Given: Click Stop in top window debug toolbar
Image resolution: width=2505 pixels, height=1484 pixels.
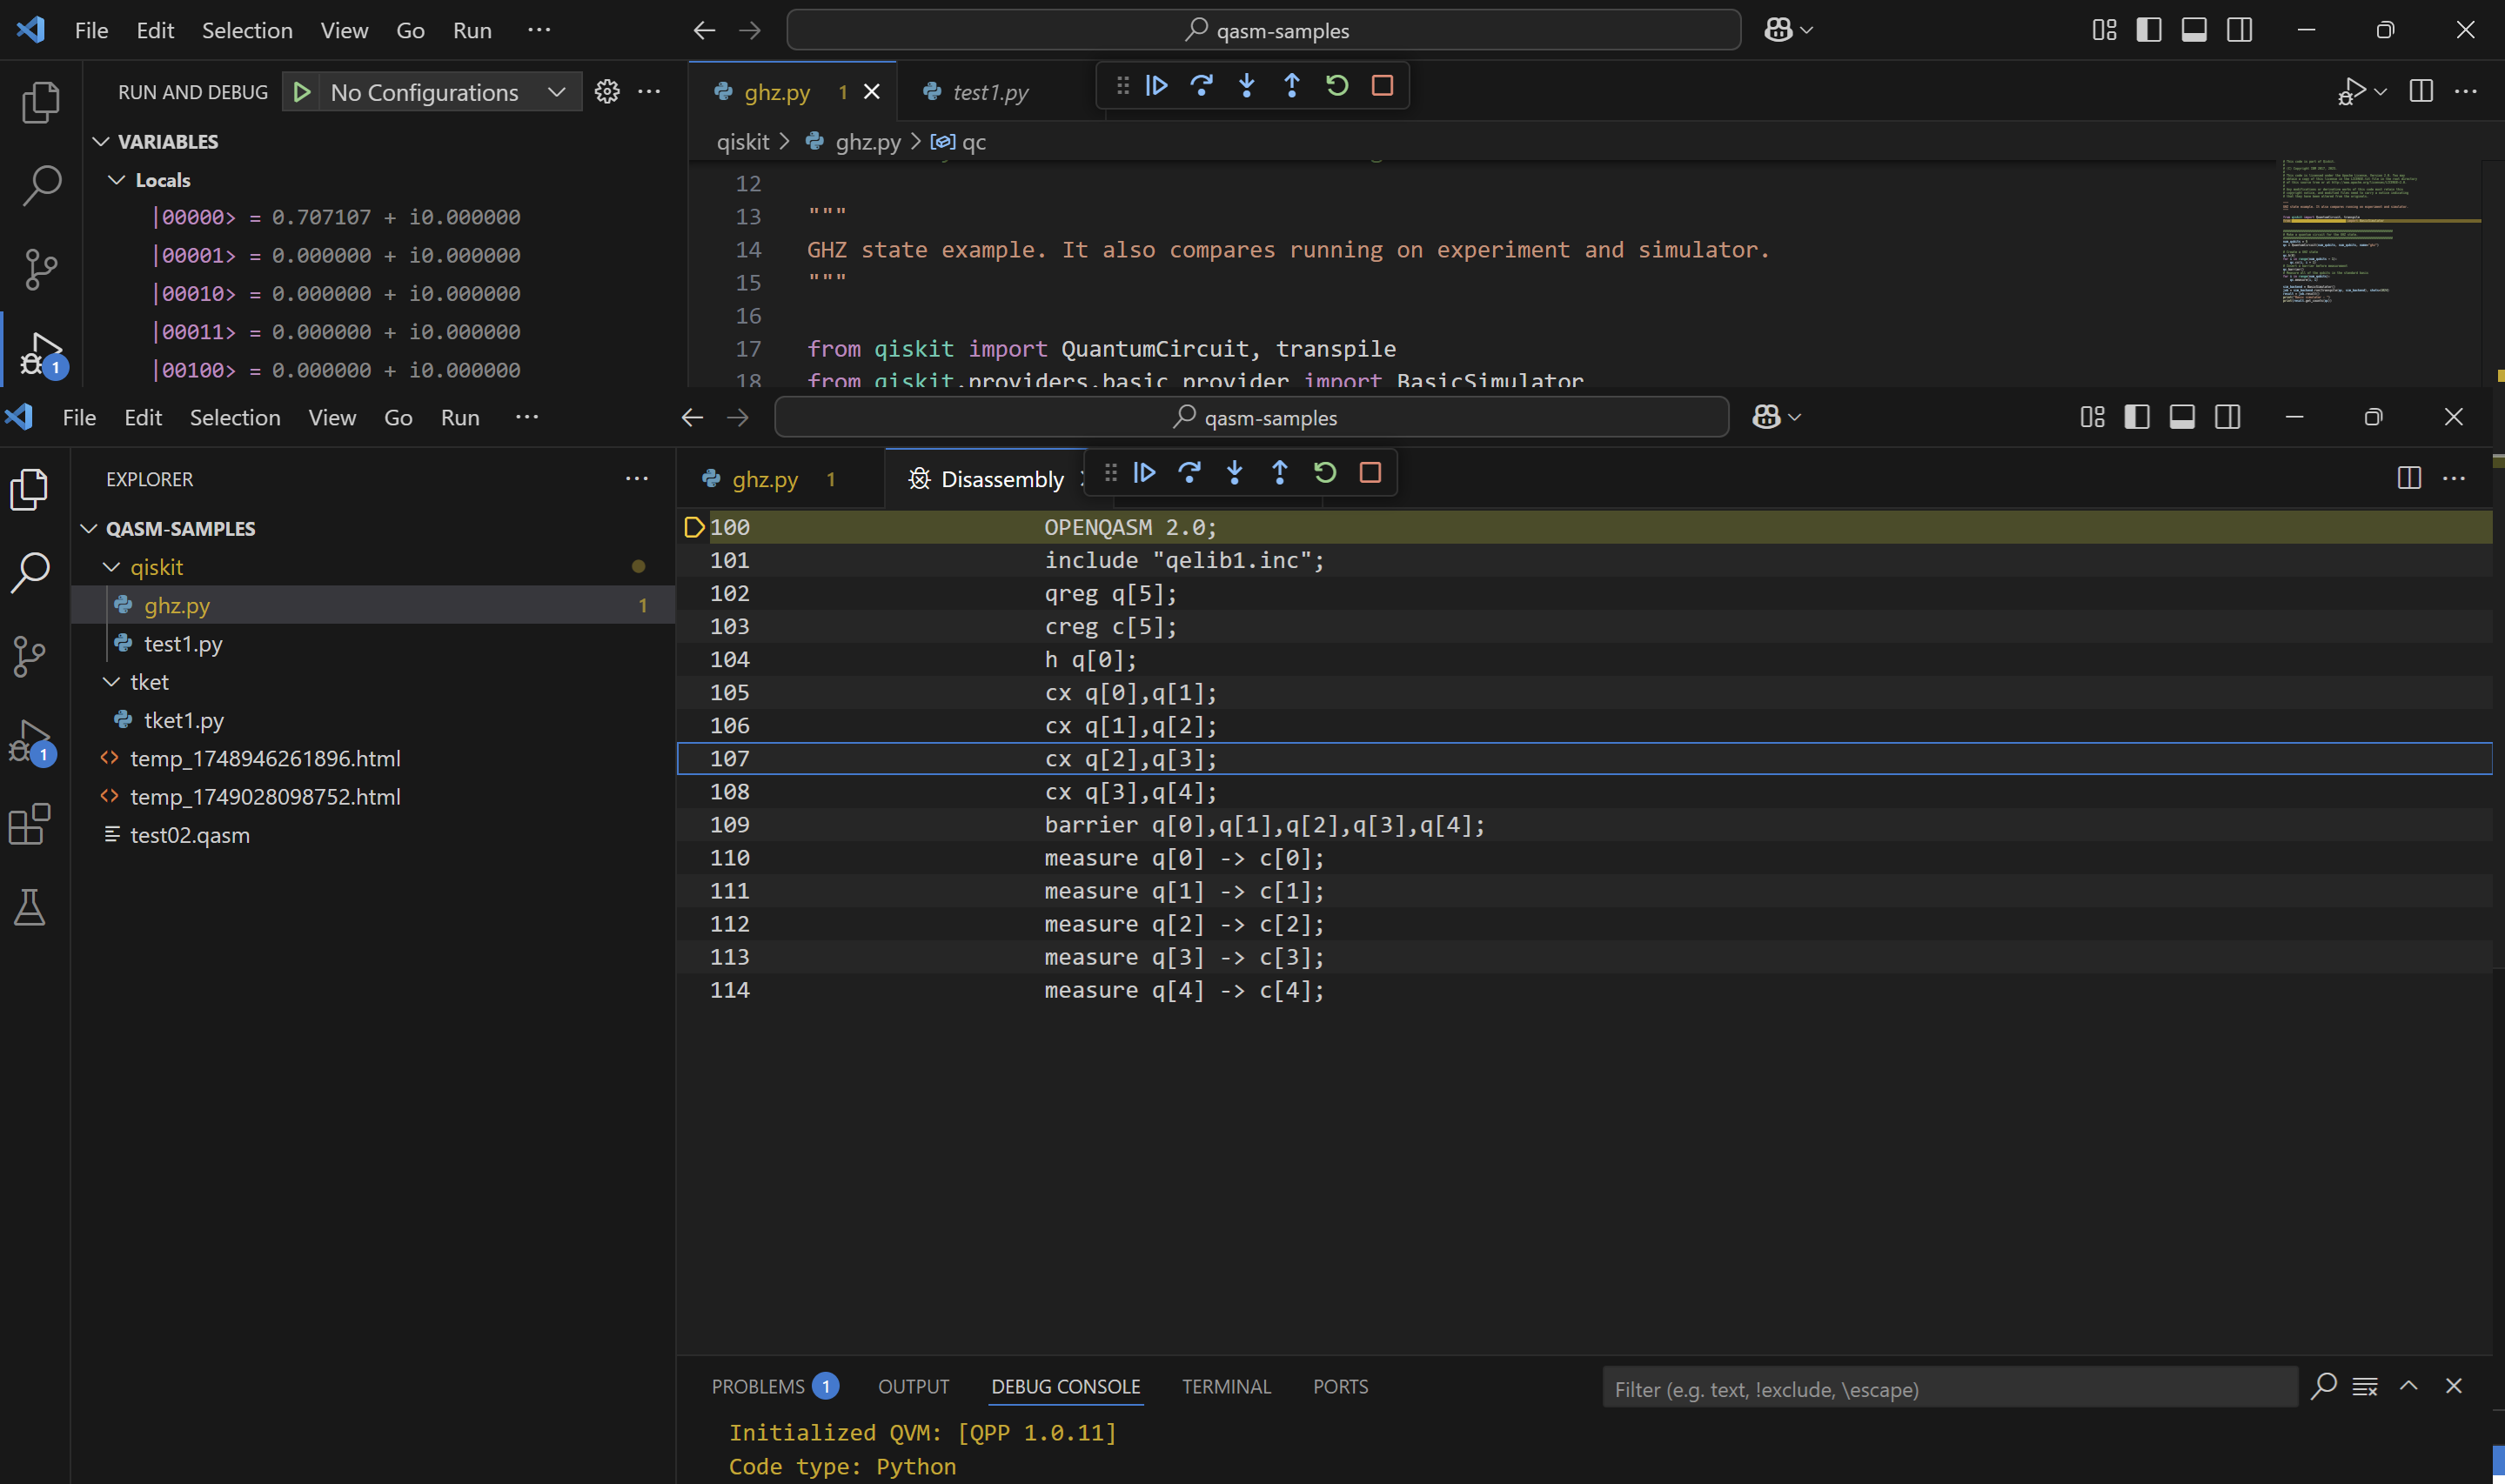Looking at the screenshot, I should point(1382,86).
